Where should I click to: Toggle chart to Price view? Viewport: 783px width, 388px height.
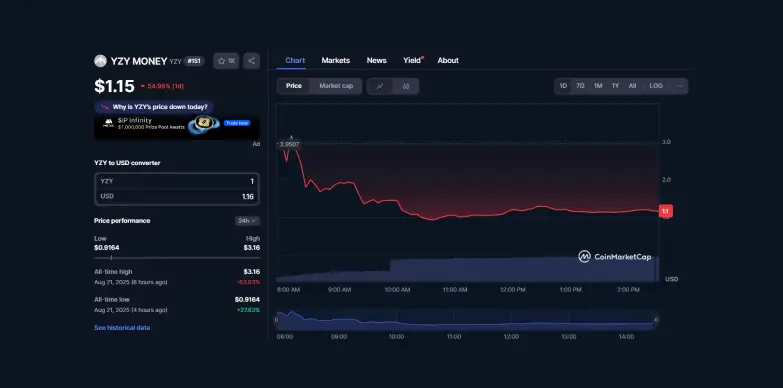pos(294,86)
